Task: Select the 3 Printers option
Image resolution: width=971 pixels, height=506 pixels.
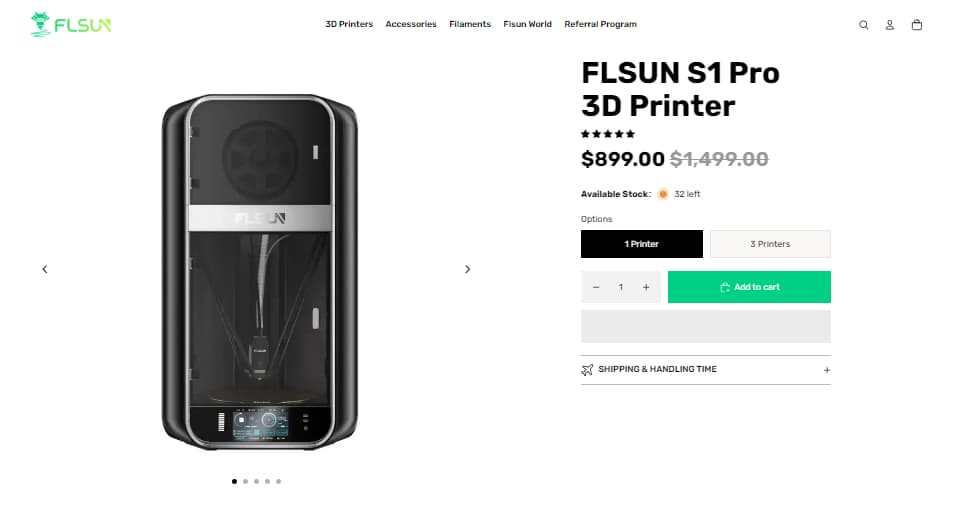Action: 770,244
